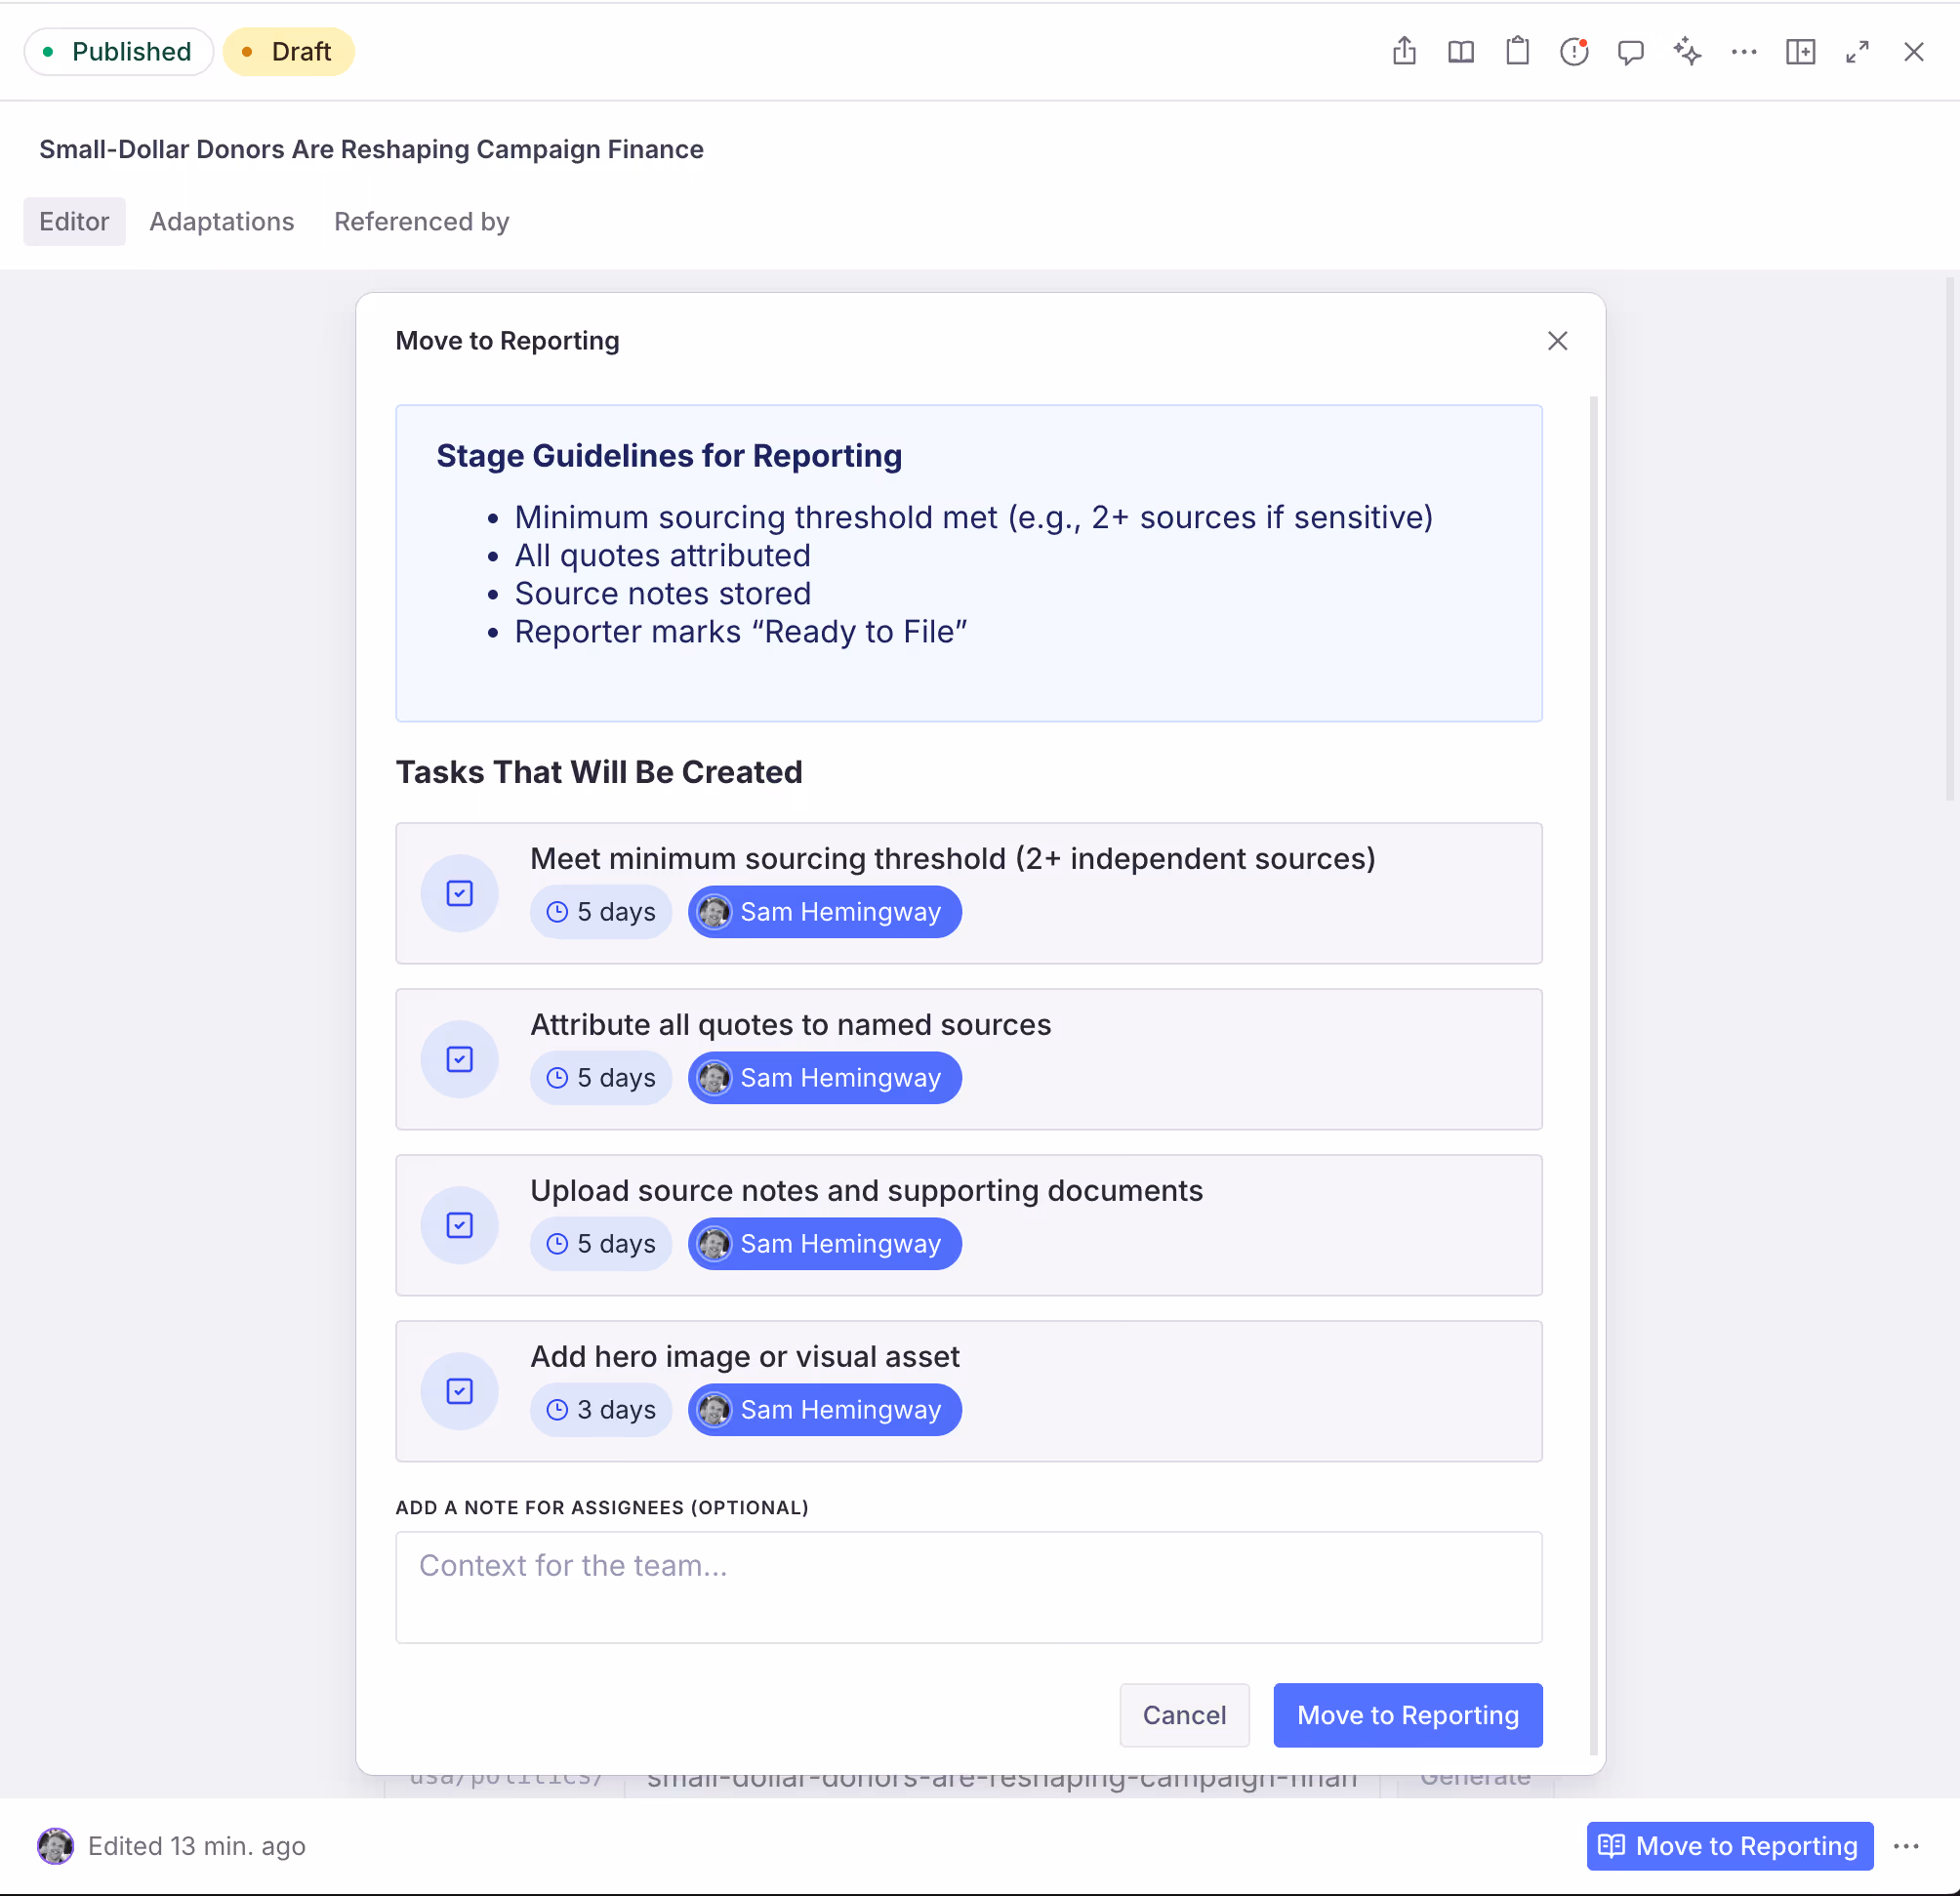Click the AI sparkles icon
Viewport: 1960px width, 1896px height.
[x=1687, y=52]
